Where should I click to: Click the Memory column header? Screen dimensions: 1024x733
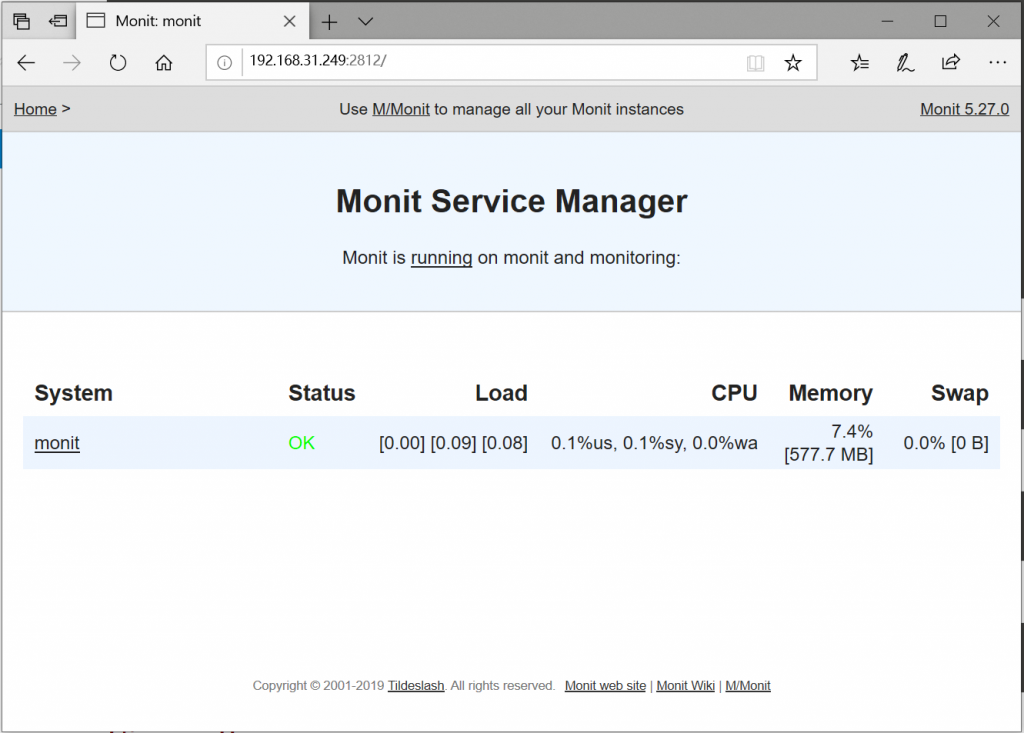[x=831, y=393]
